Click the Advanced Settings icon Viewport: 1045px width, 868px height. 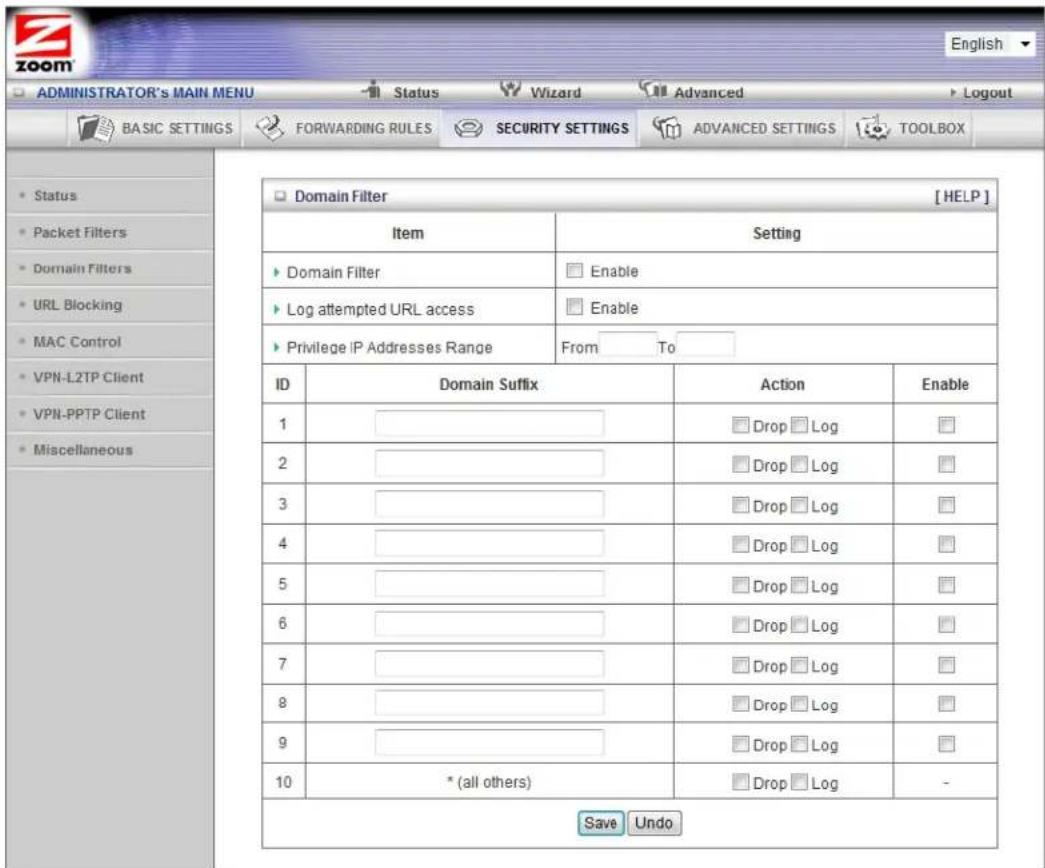[666, 128]
